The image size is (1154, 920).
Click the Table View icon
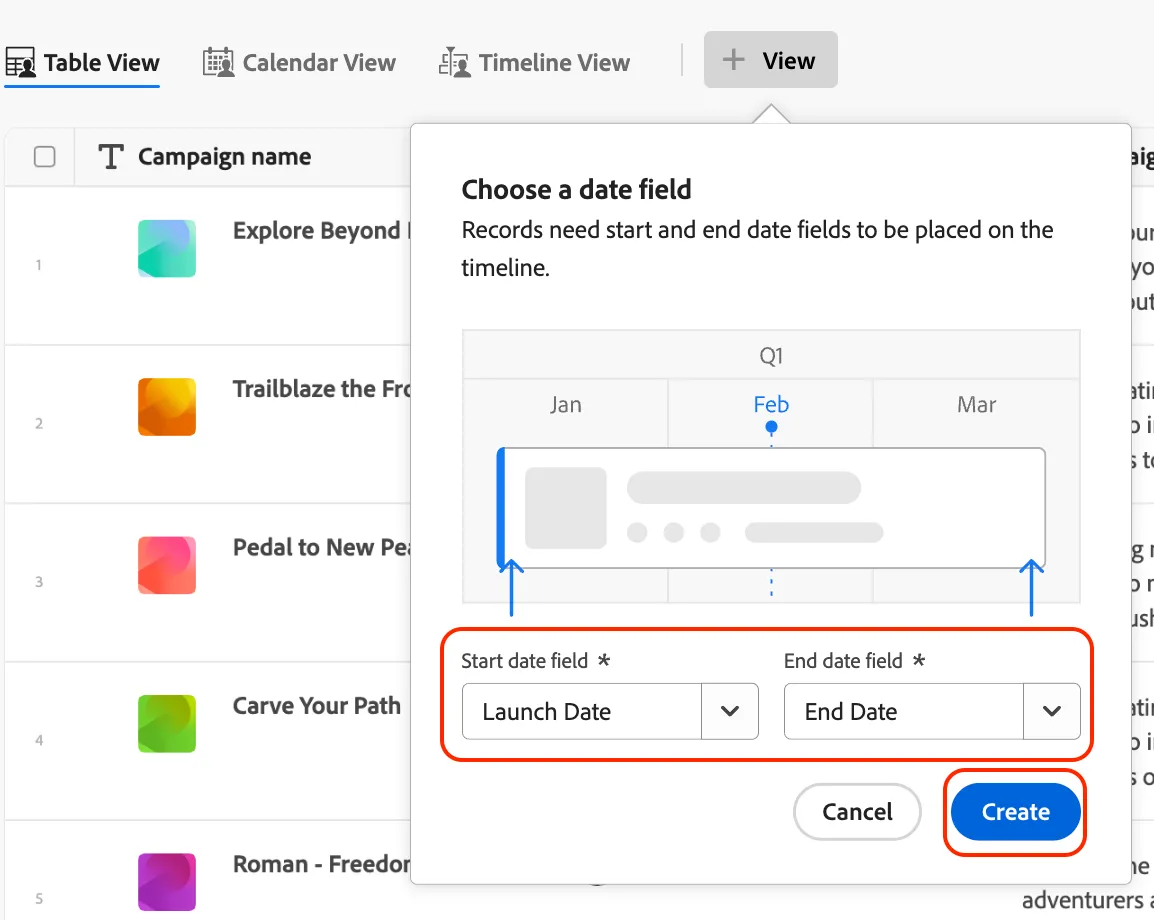(x=21, y=63)
